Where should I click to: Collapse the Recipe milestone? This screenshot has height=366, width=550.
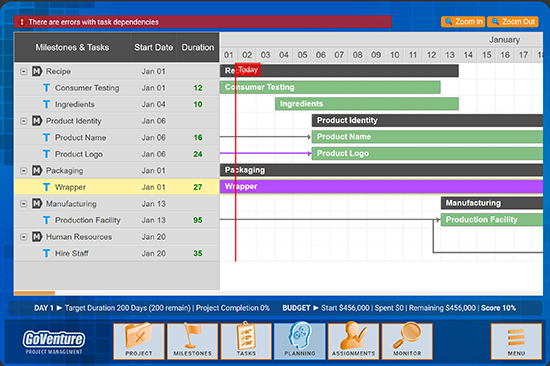[24, 71]
